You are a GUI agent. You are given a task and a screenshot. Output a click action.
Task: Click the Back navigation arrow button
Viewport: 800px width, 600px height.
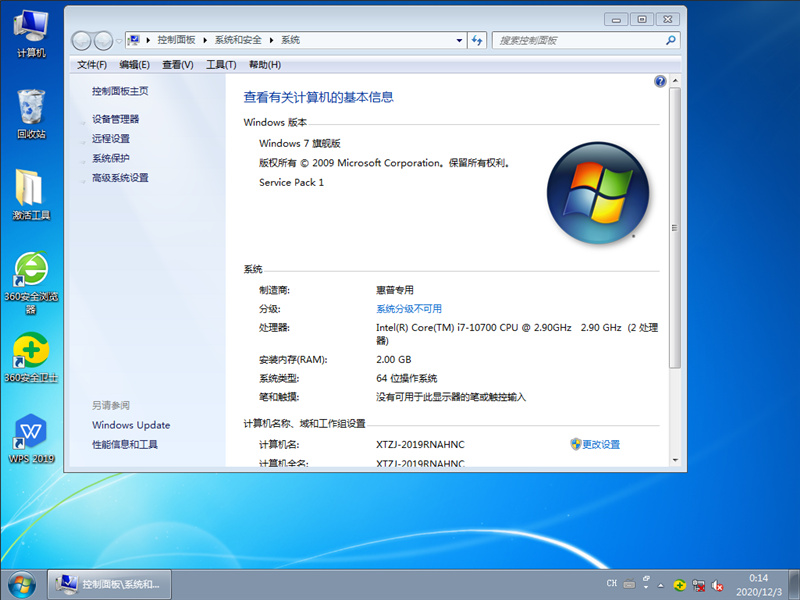(x=81, y=41)
